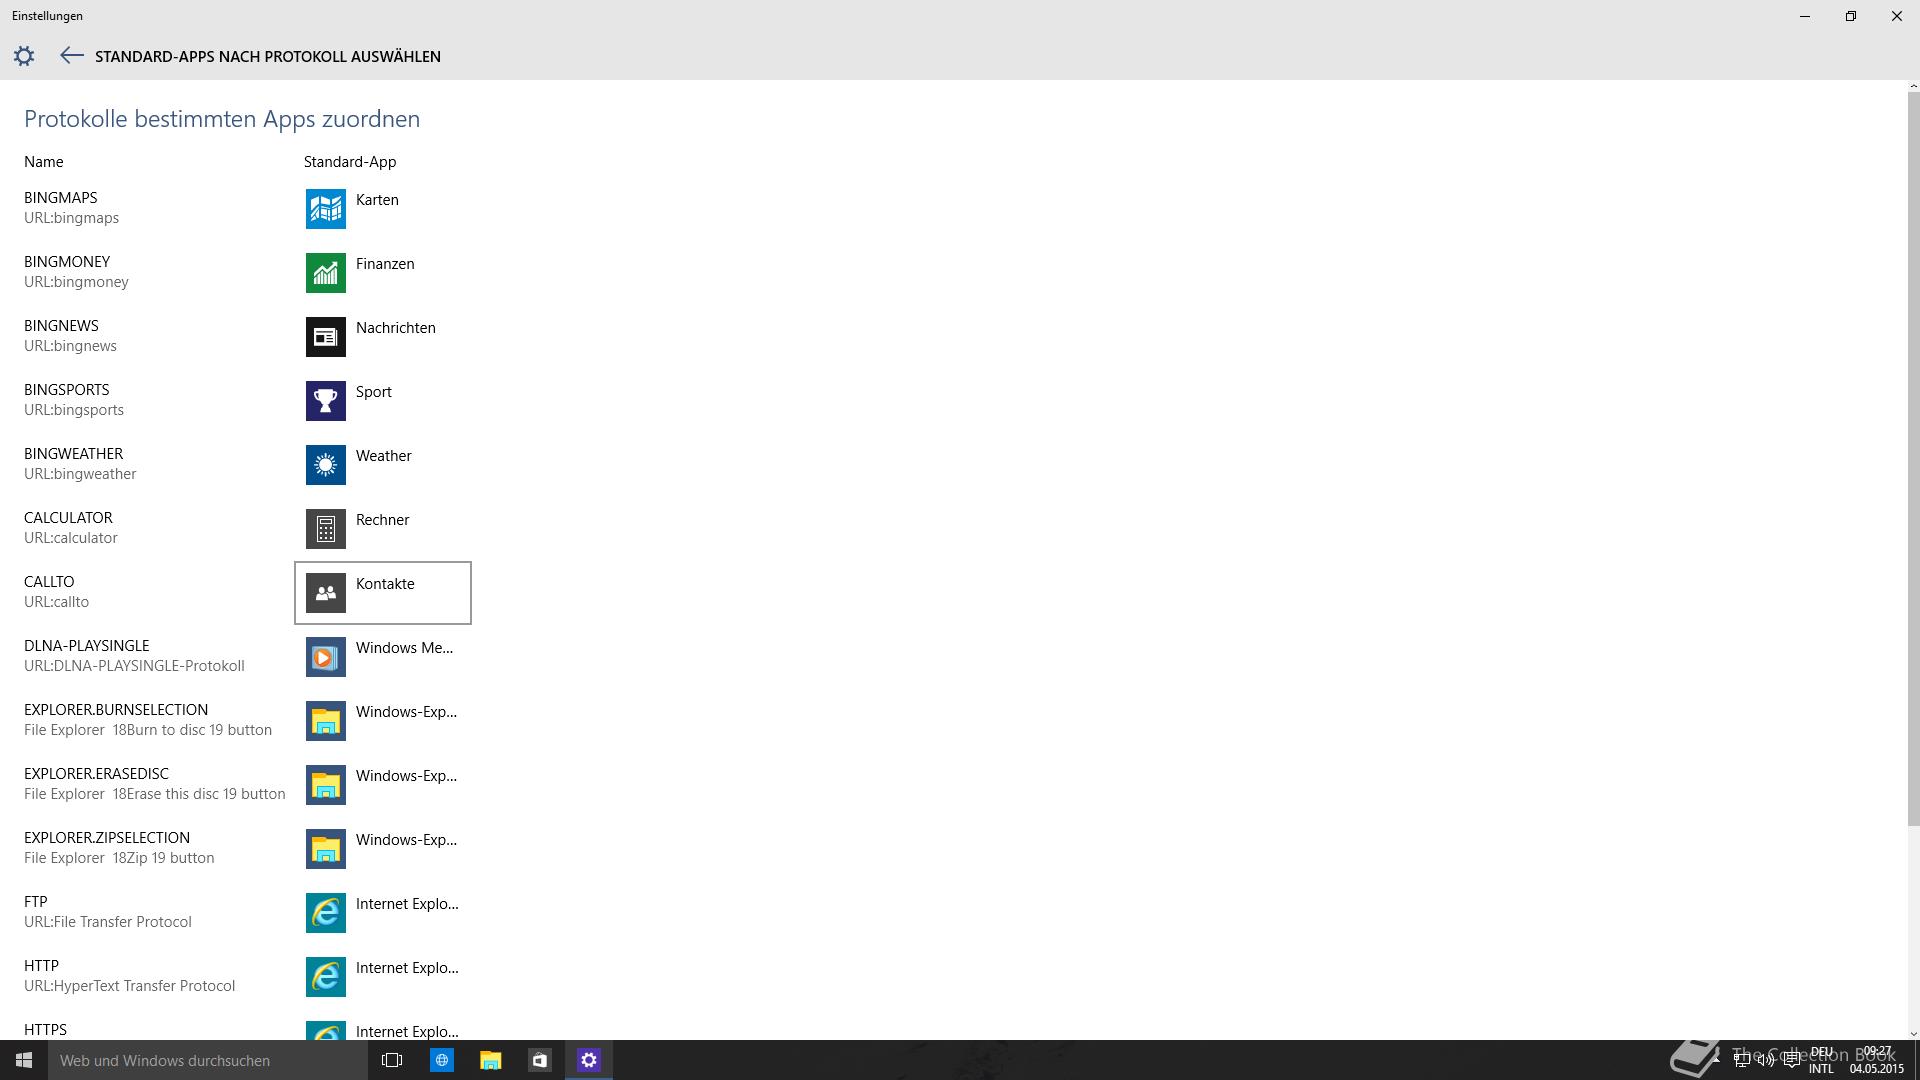Click the Kontakte people icon for CALLTO
The height and width of the screenshot is (1080, 1920).
[x=326, y=593]
